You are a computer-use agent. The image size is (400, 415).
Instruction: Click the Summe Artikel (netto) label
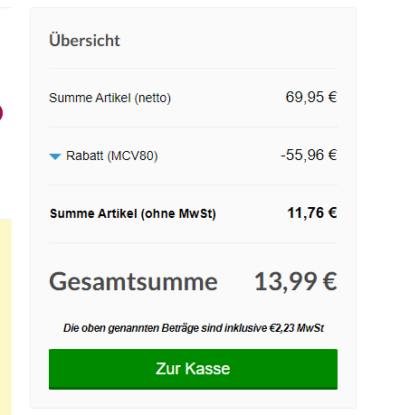tap(110, 98)
